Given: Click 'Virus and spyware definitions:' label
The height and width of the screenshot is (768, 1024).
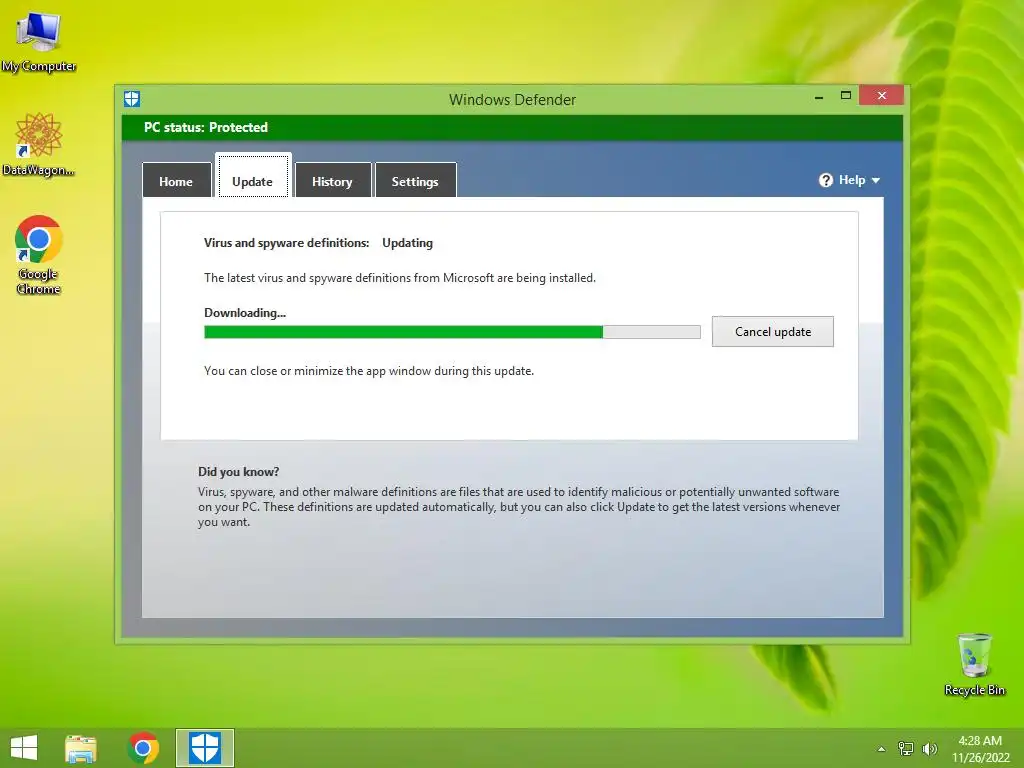Looking at the screenshot, I should coord(287,243).
